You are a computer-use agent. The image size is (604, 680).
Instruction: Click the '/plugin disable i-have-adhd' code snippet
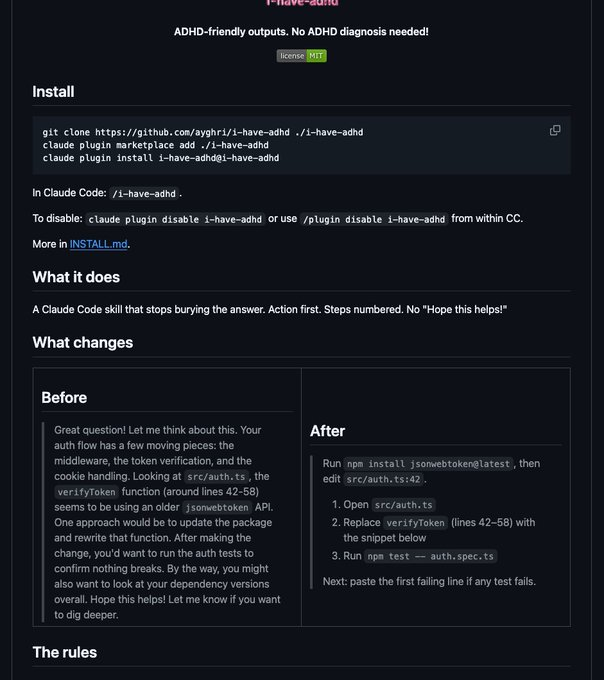374,219
